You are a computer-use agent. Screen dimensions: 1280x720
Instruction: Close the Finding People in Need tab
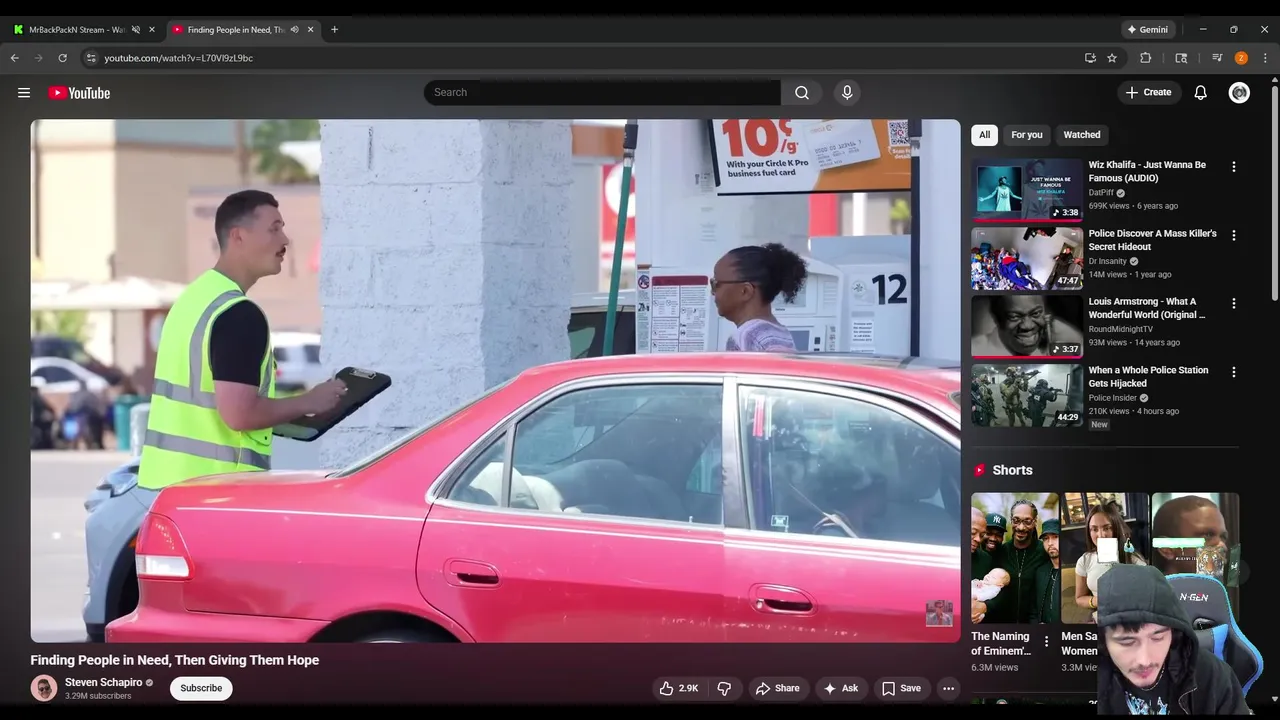click(x=310, y=30)
